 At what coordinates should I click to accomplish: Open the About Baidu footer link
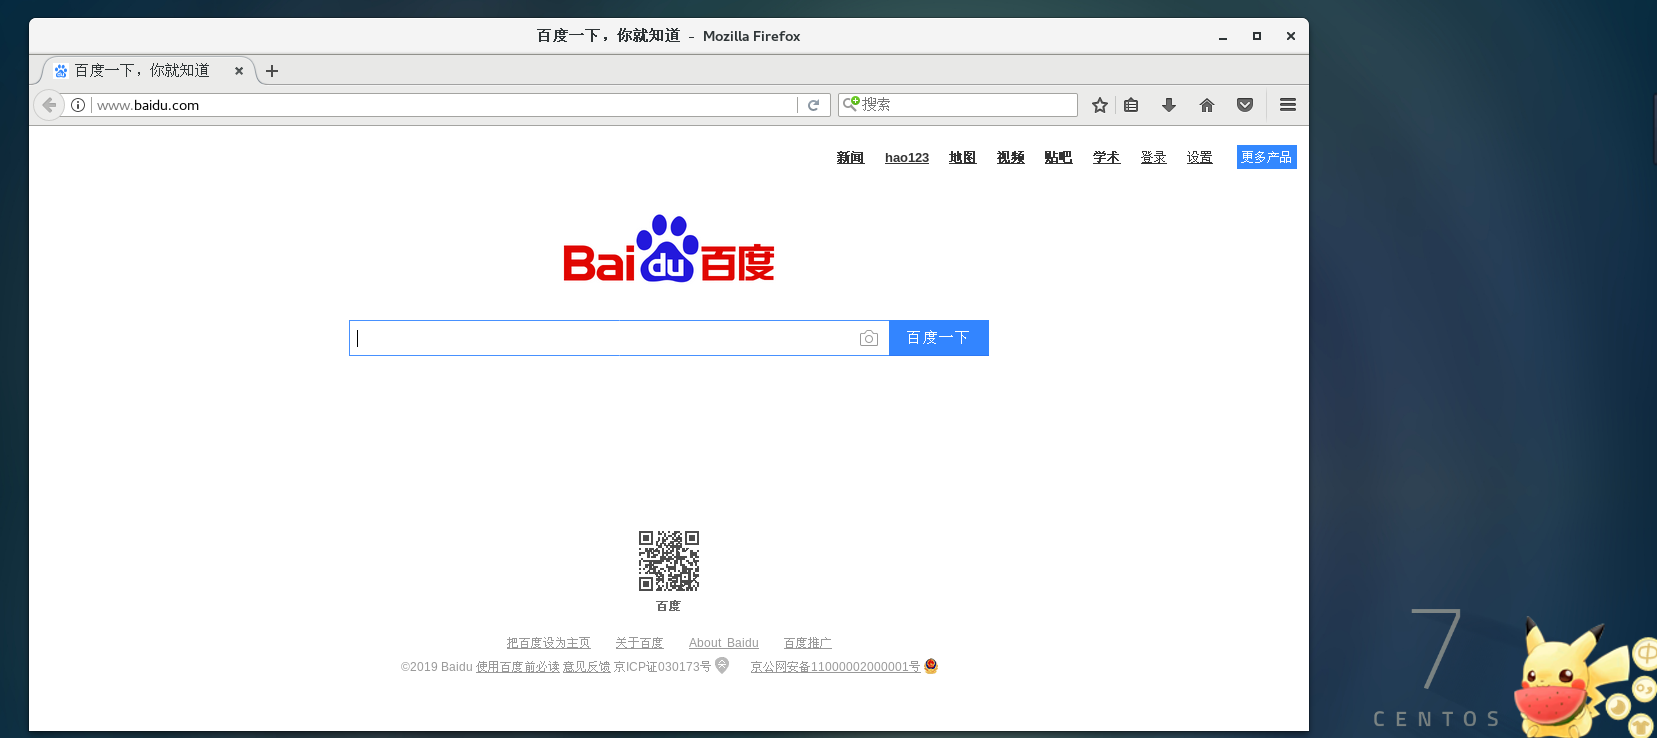tap(724, 643)
